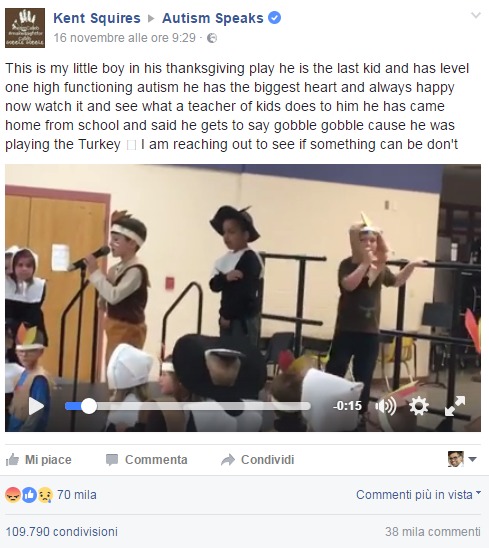Expand the Commenti più in vista dropdown

[x=418, y=495]
